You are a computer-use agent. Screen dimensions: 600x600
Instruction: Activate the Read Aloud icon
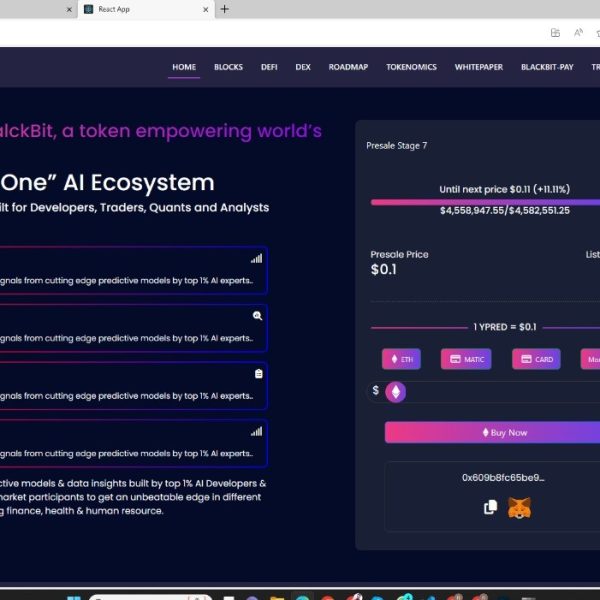tap(578, 33)
